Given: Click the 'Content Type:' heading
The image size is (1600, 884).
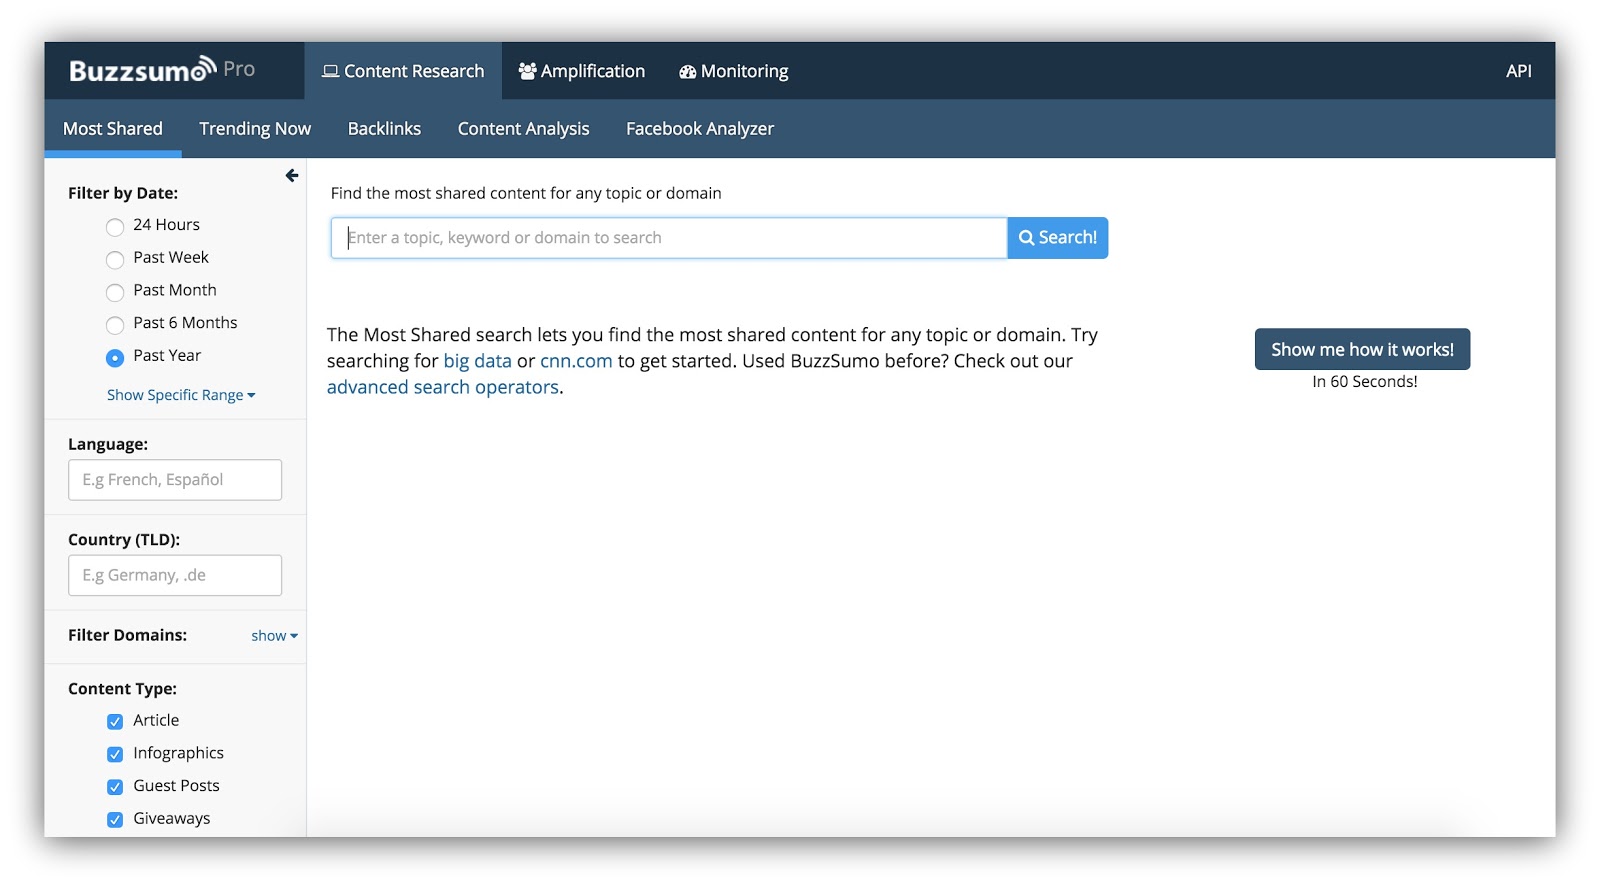Looking at the screenshot, I should click(x=122, y=689).
